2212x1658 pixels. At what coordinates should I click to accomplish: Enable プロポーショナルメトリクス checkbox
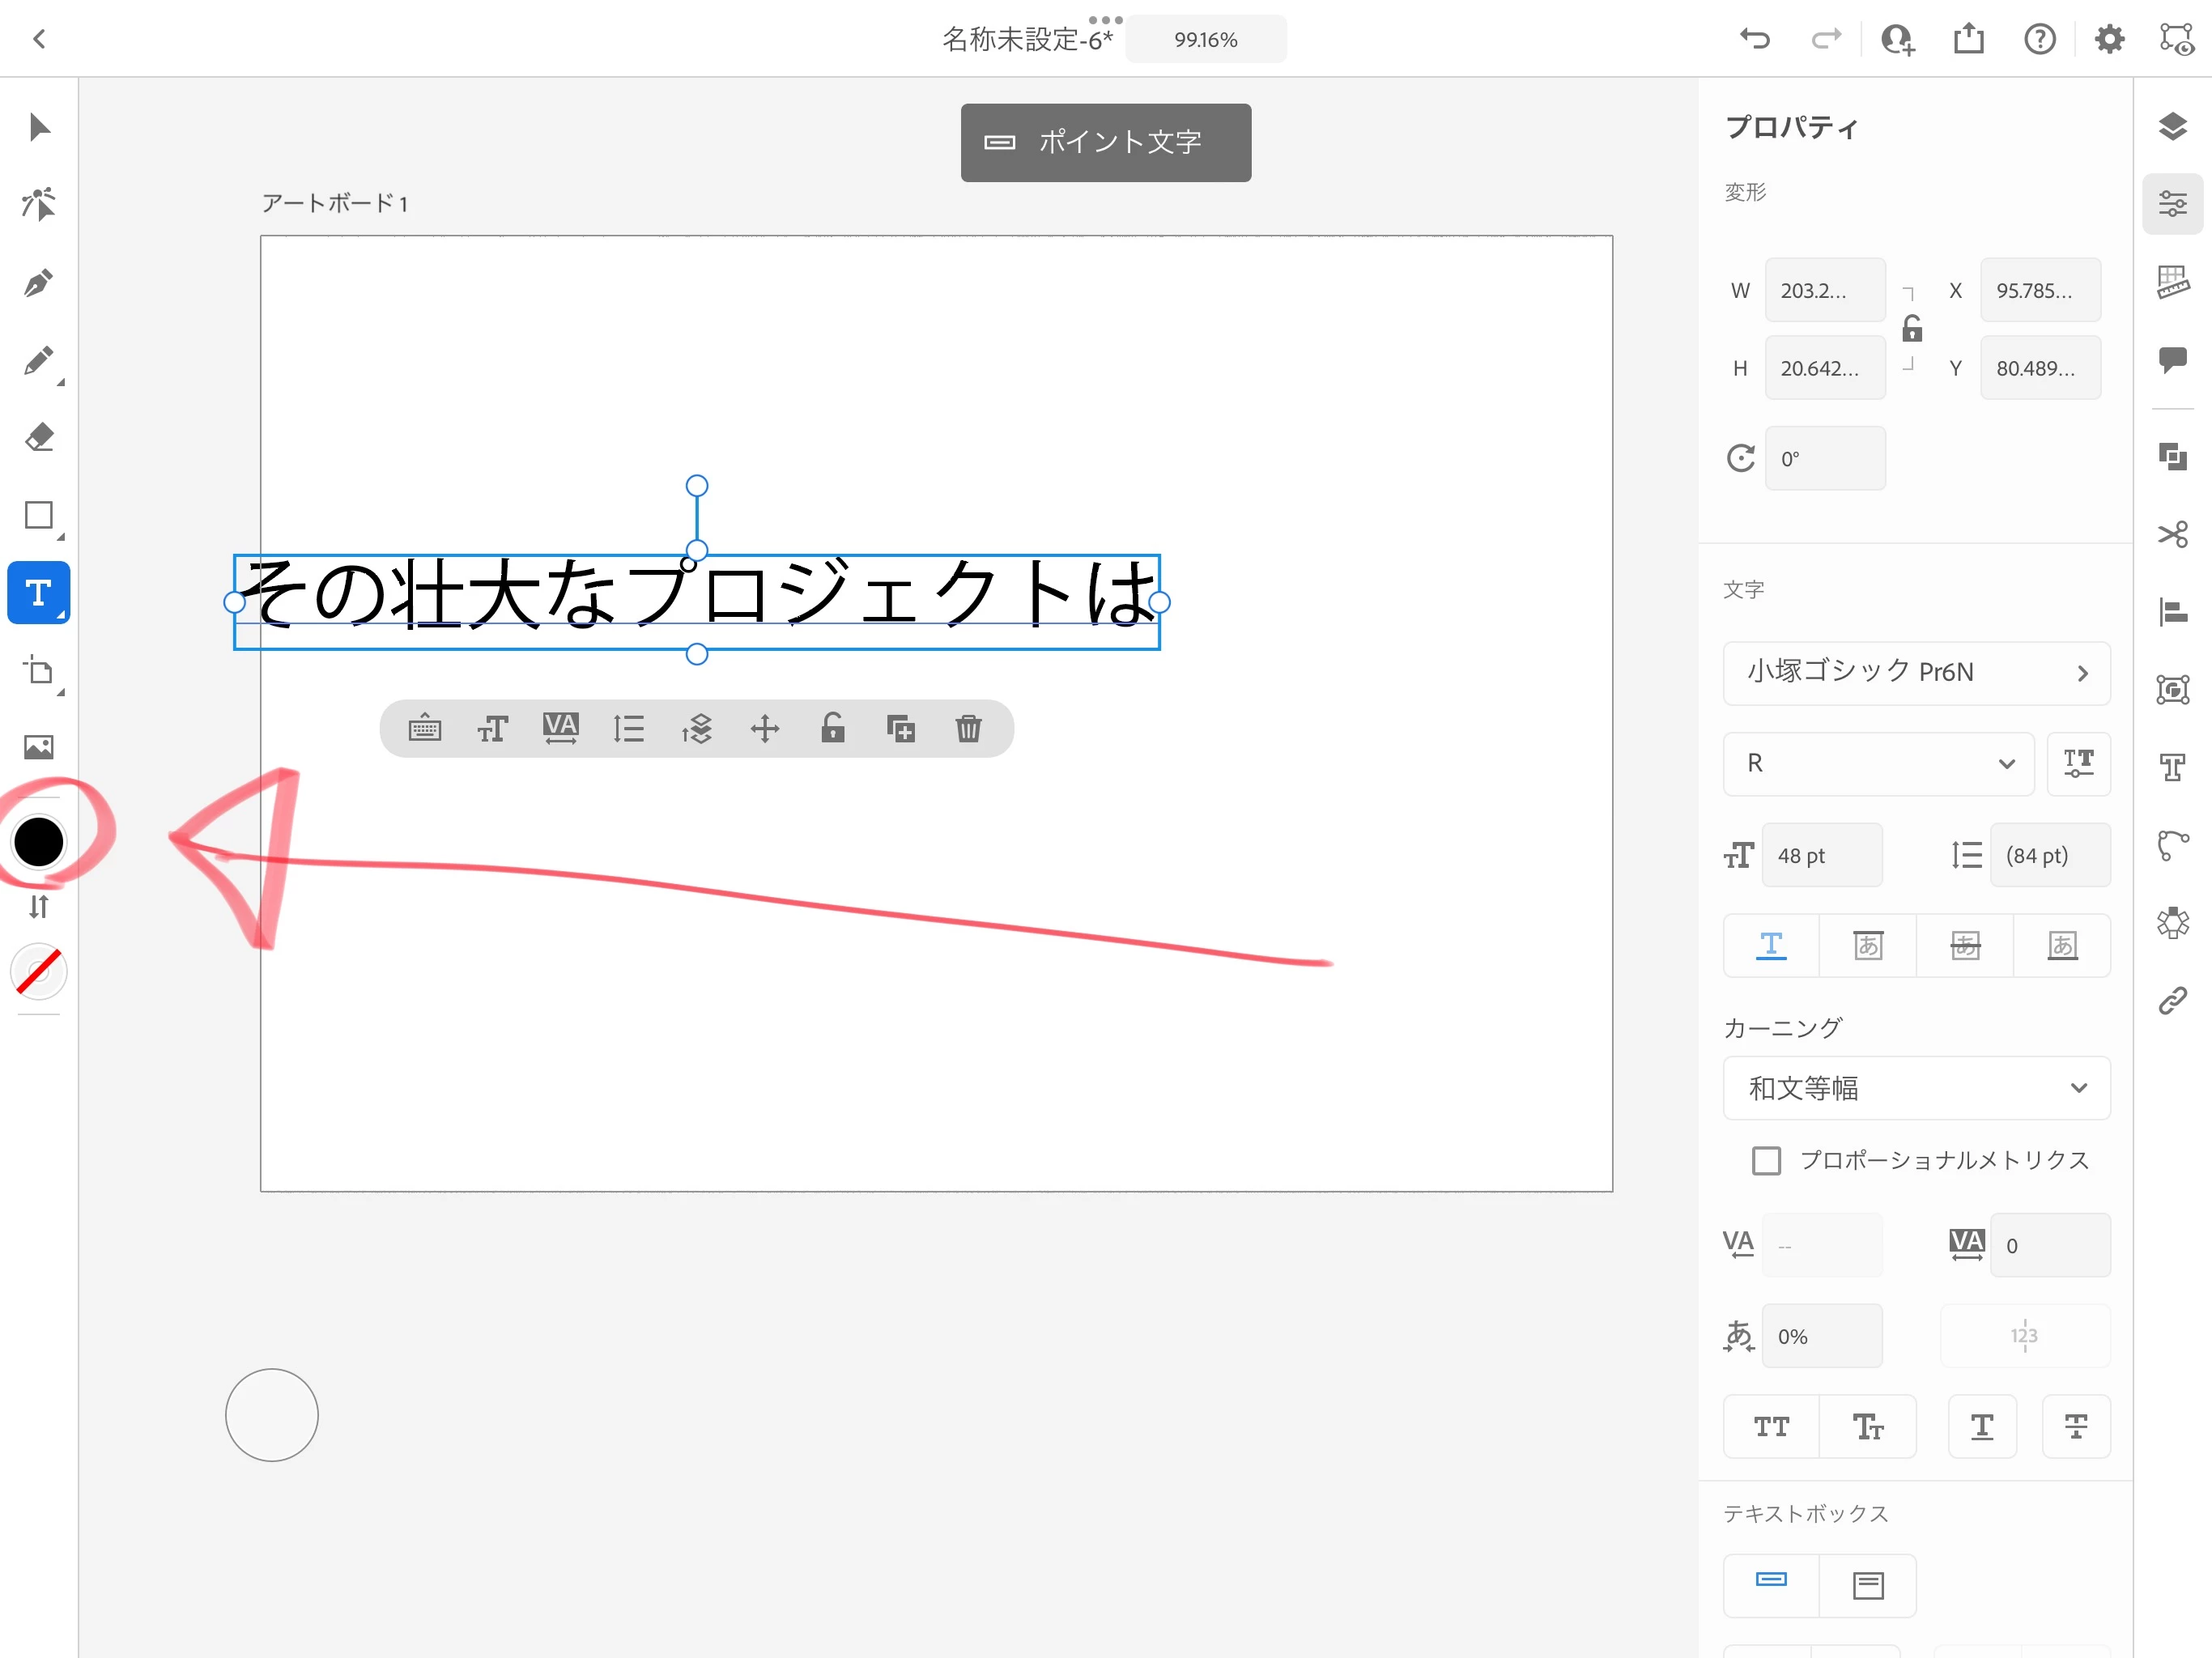click(1766, 1160)
